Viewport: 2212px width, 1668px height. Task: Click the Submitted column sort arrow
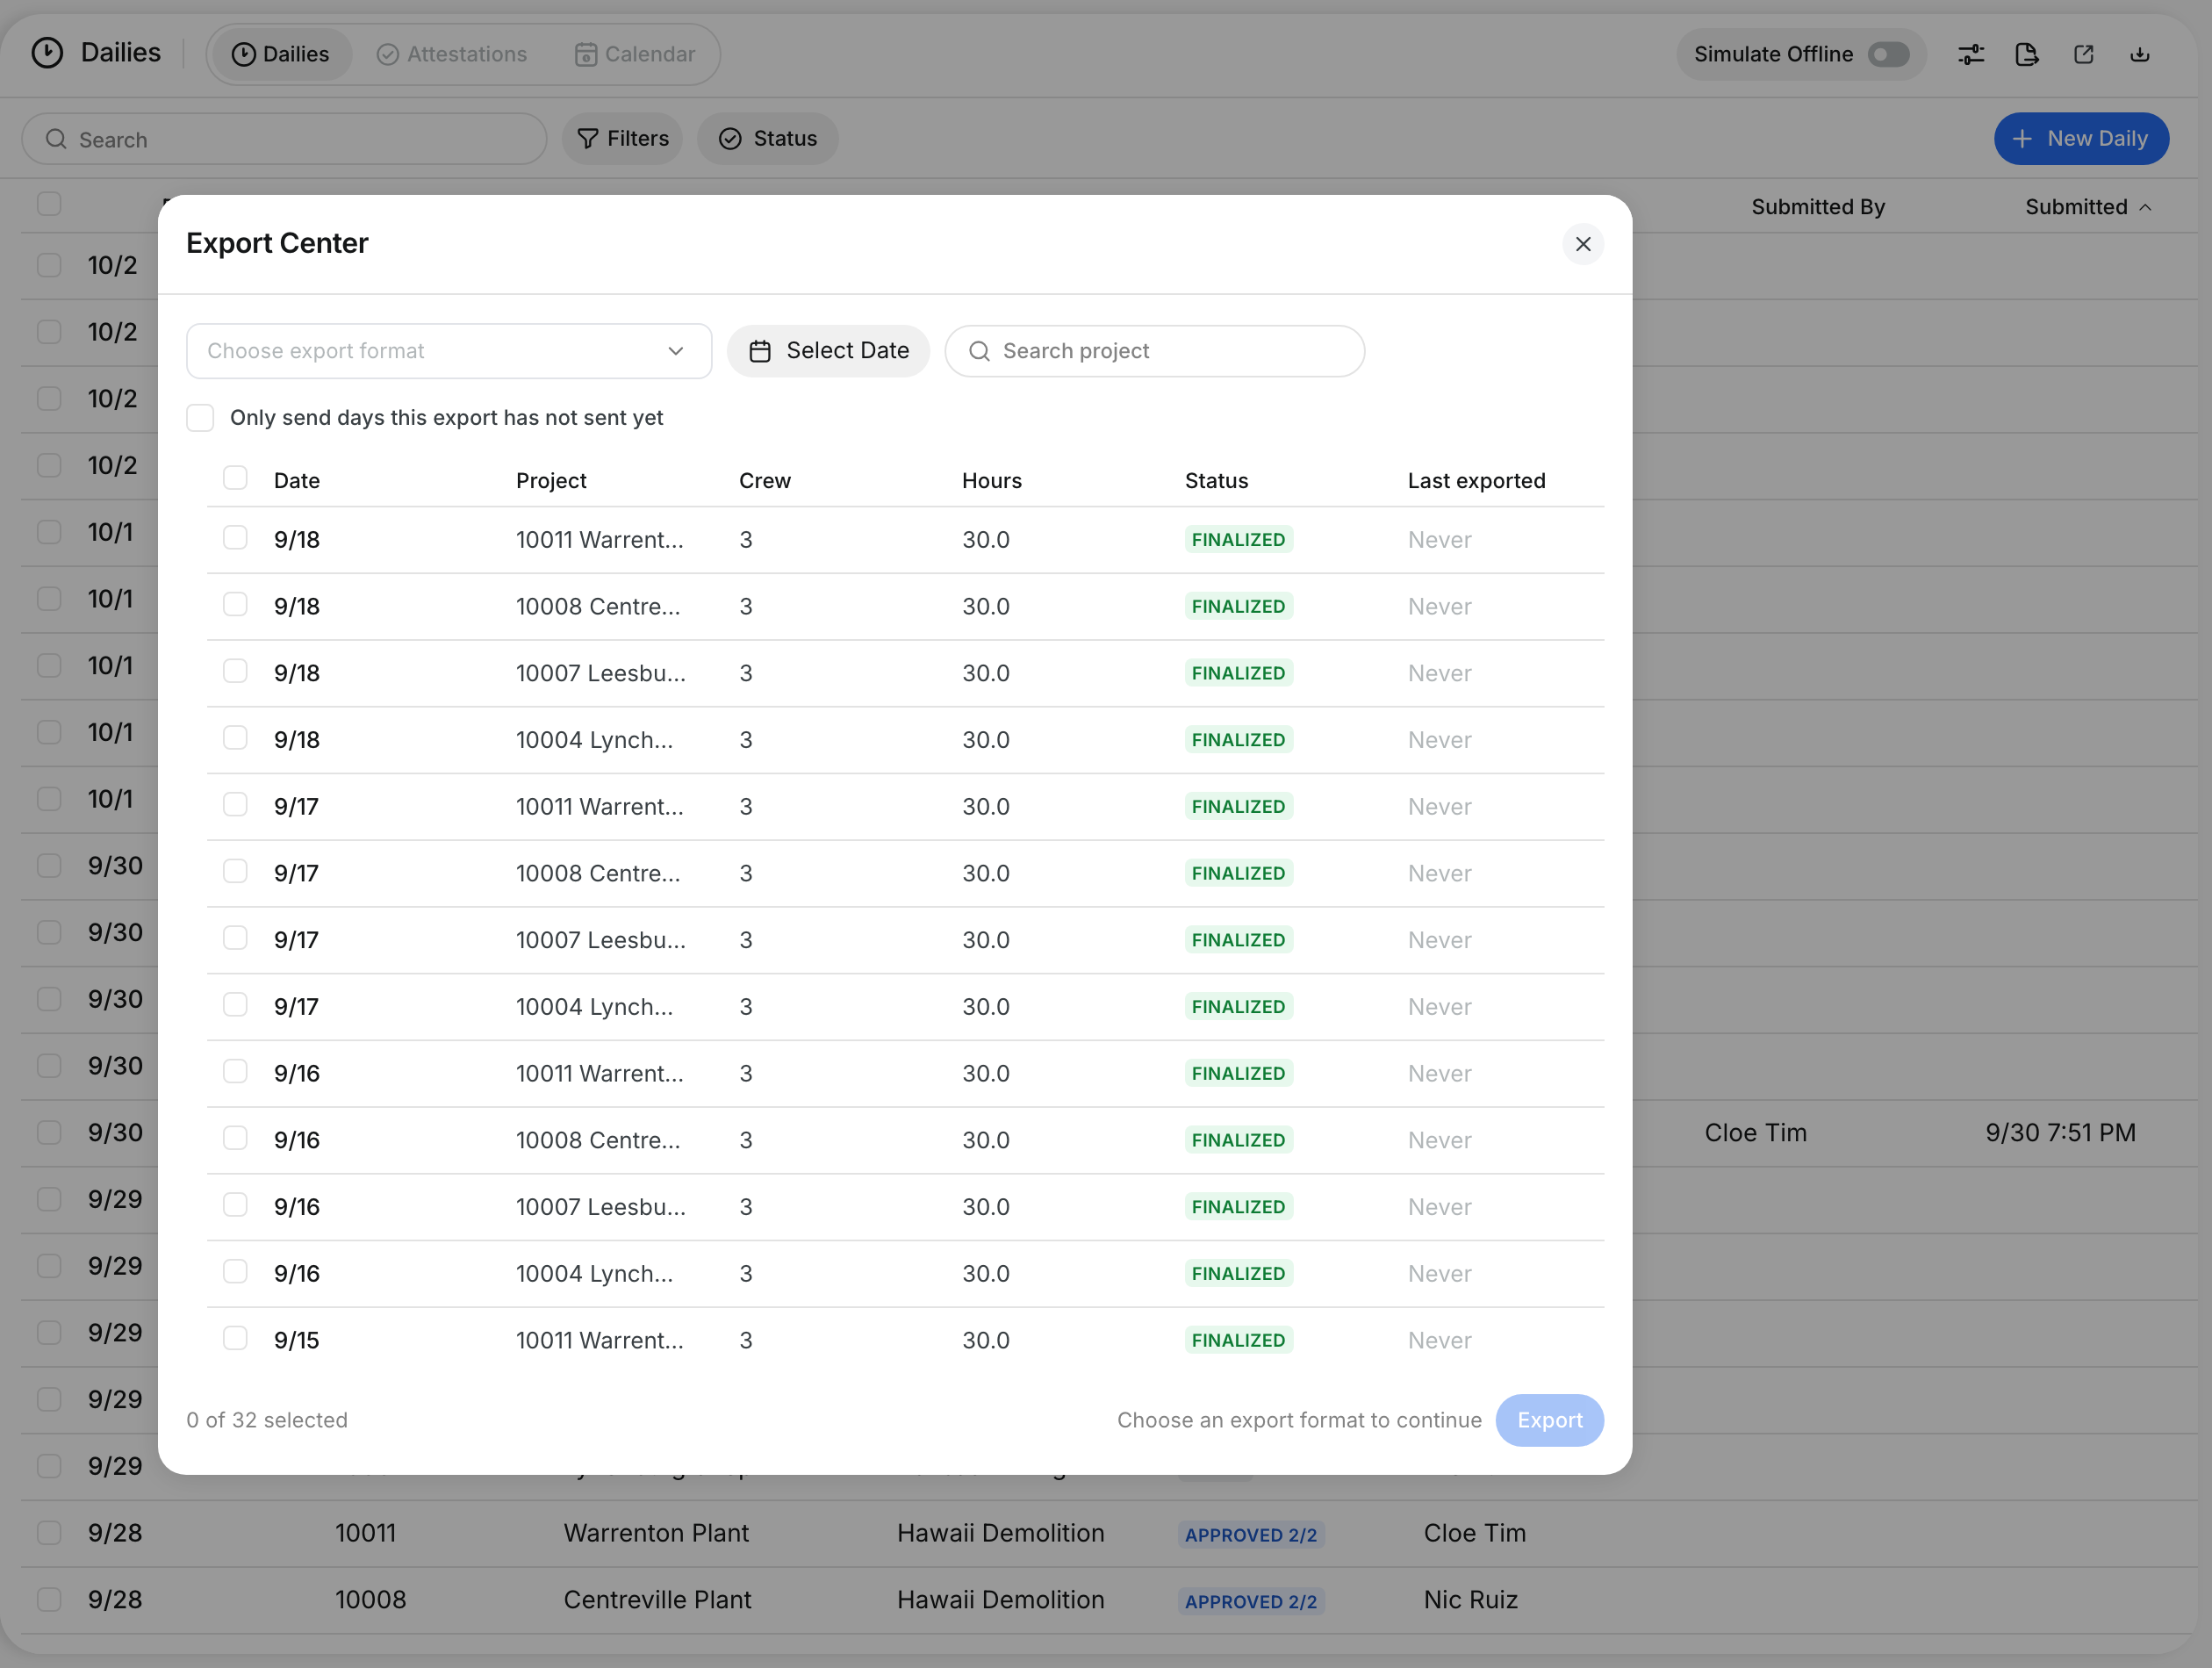[x=2144, y=207]
